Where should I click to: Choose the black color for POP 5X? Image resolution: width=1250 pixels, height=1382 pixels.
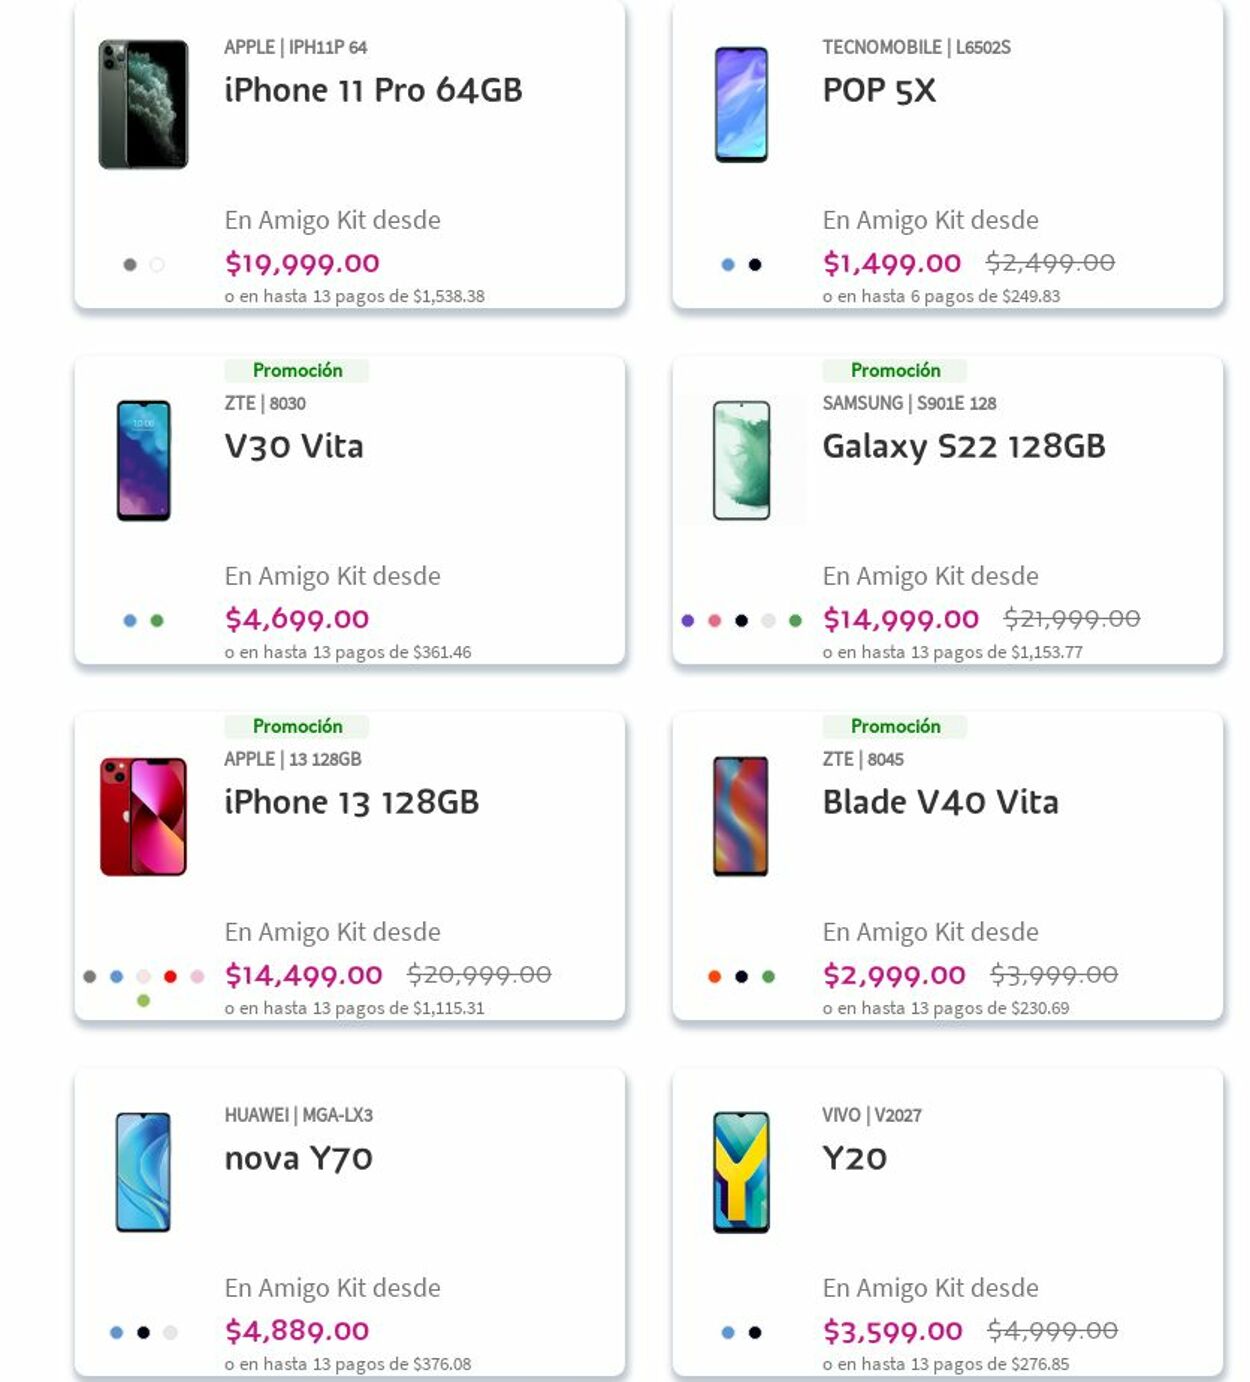click(755, 265)
